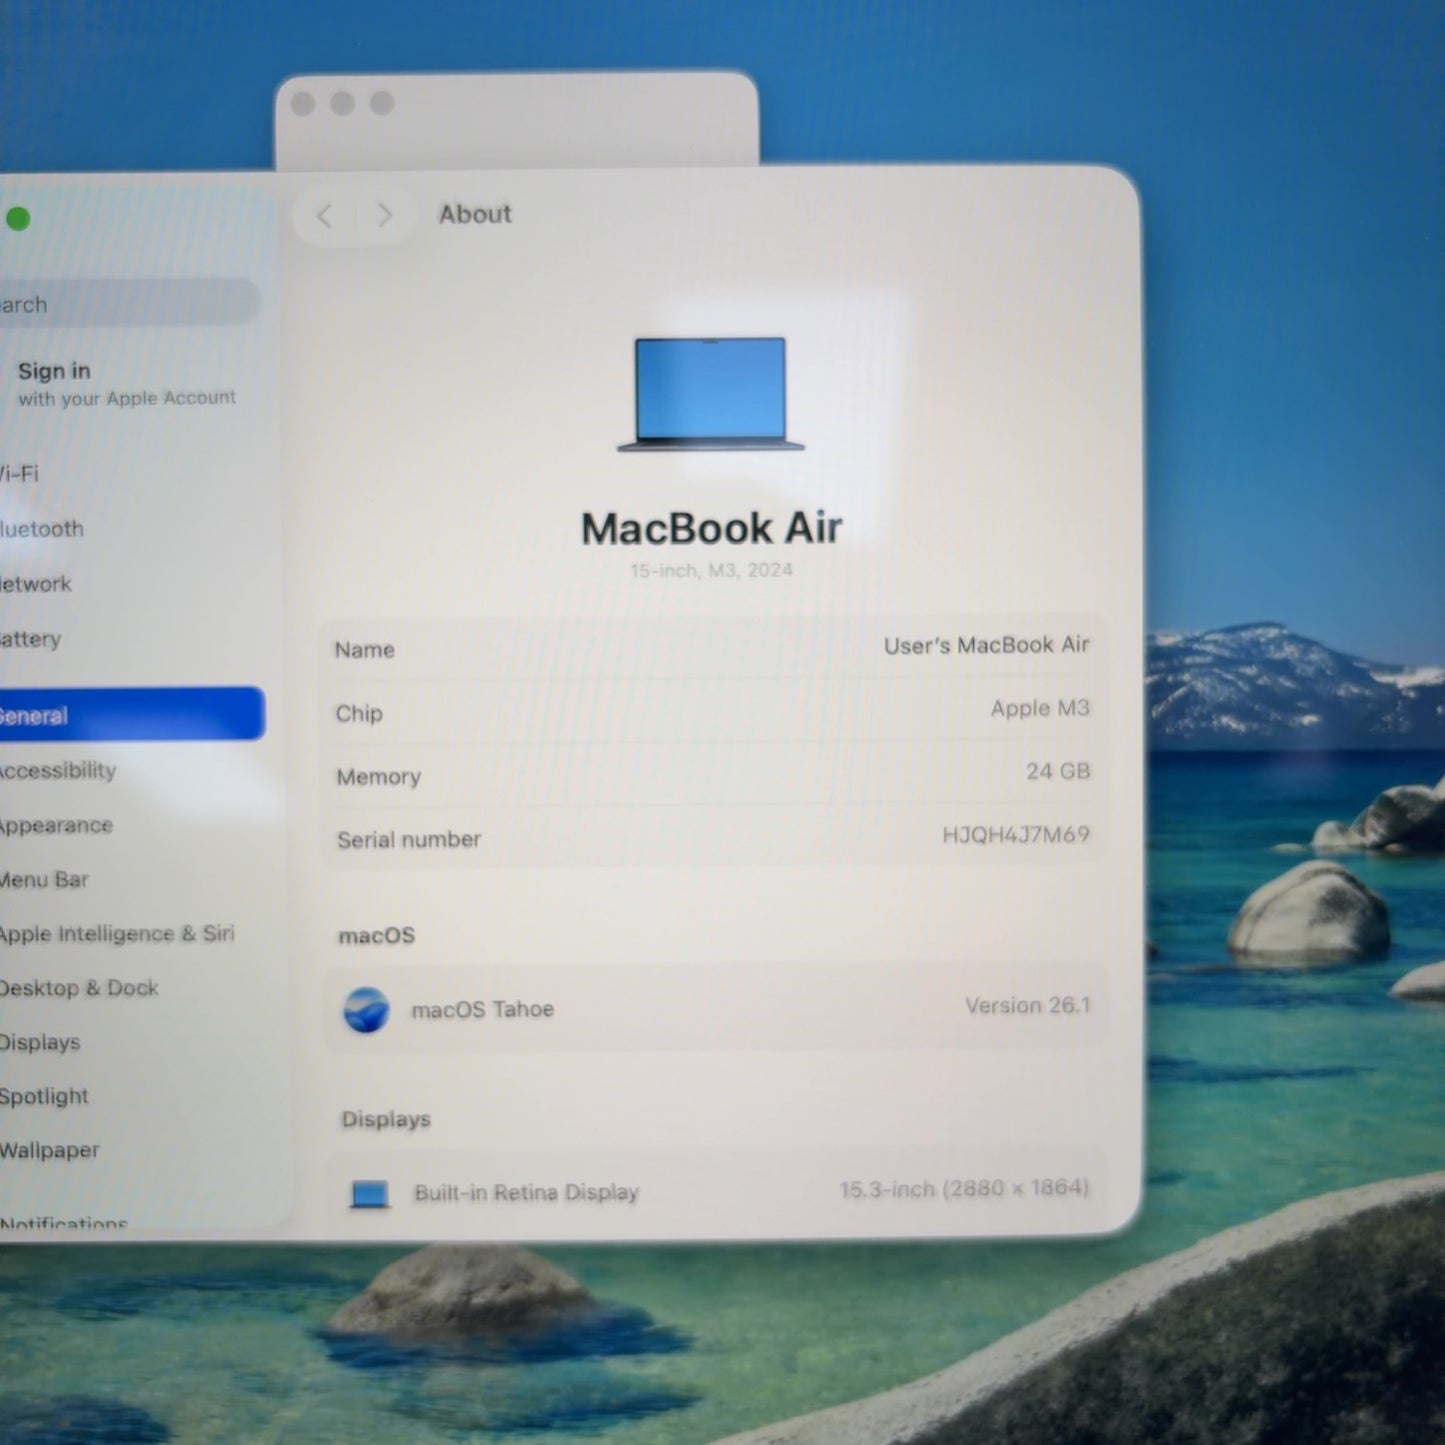Viewport: 1445px width, 1445px height.
Task: Click the "Displays" section heading in About
Action: [386, 1119]
